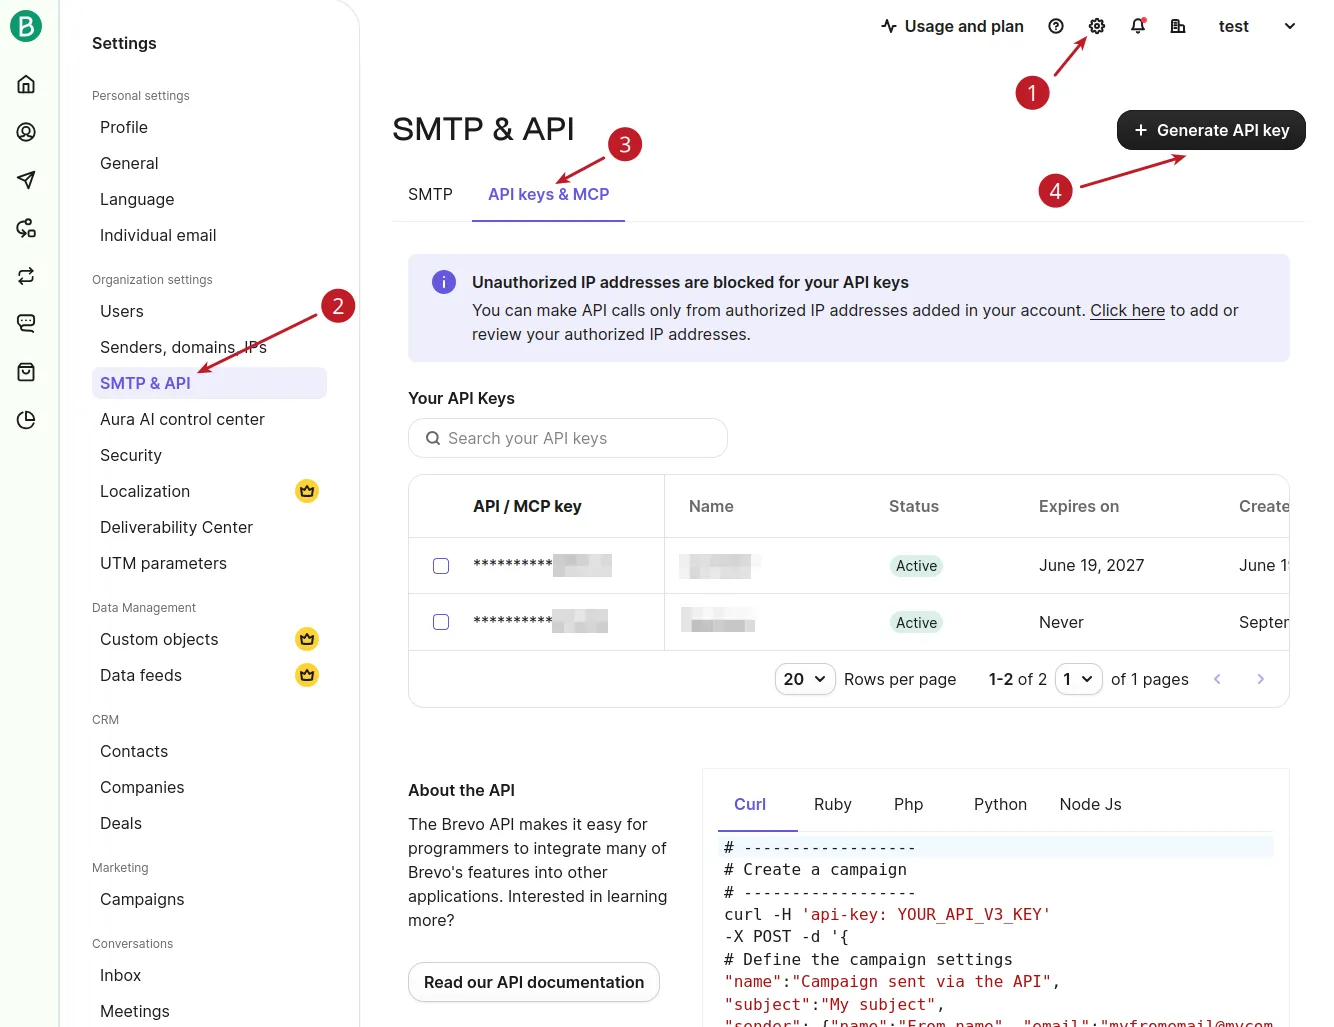Viewport: 1334px width, 1027px height.
Task: Open the Automations sidebar icon
Action: (26, 228)
